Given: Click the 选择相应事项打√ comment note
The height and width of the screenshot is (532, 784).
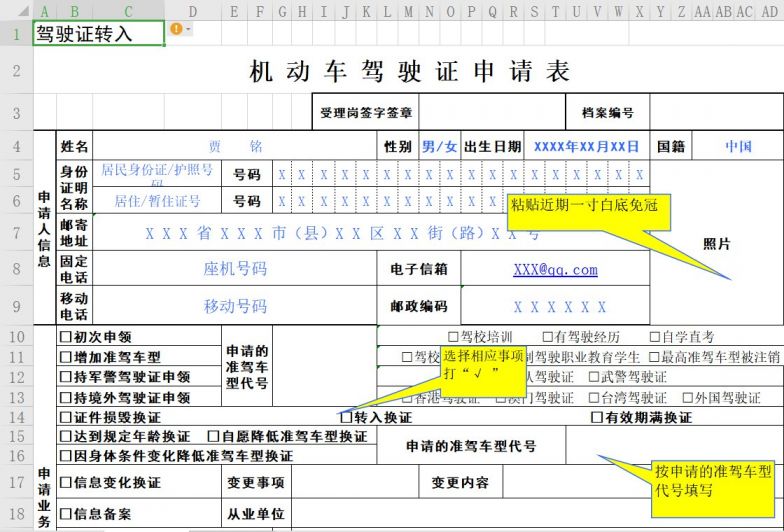Looking at the screenshot, I should click(x=483, y=372).
